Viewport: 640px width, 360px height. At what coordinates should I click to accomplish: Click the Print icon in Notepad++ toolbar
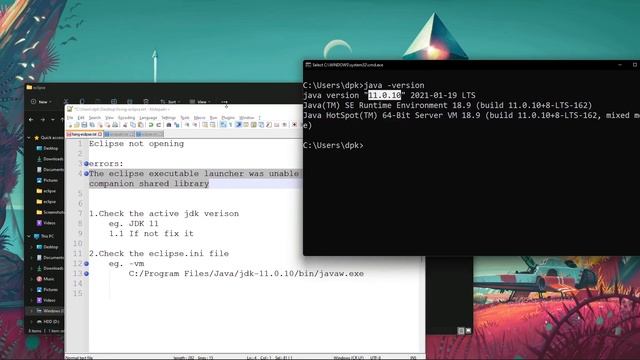click(115, 125)
